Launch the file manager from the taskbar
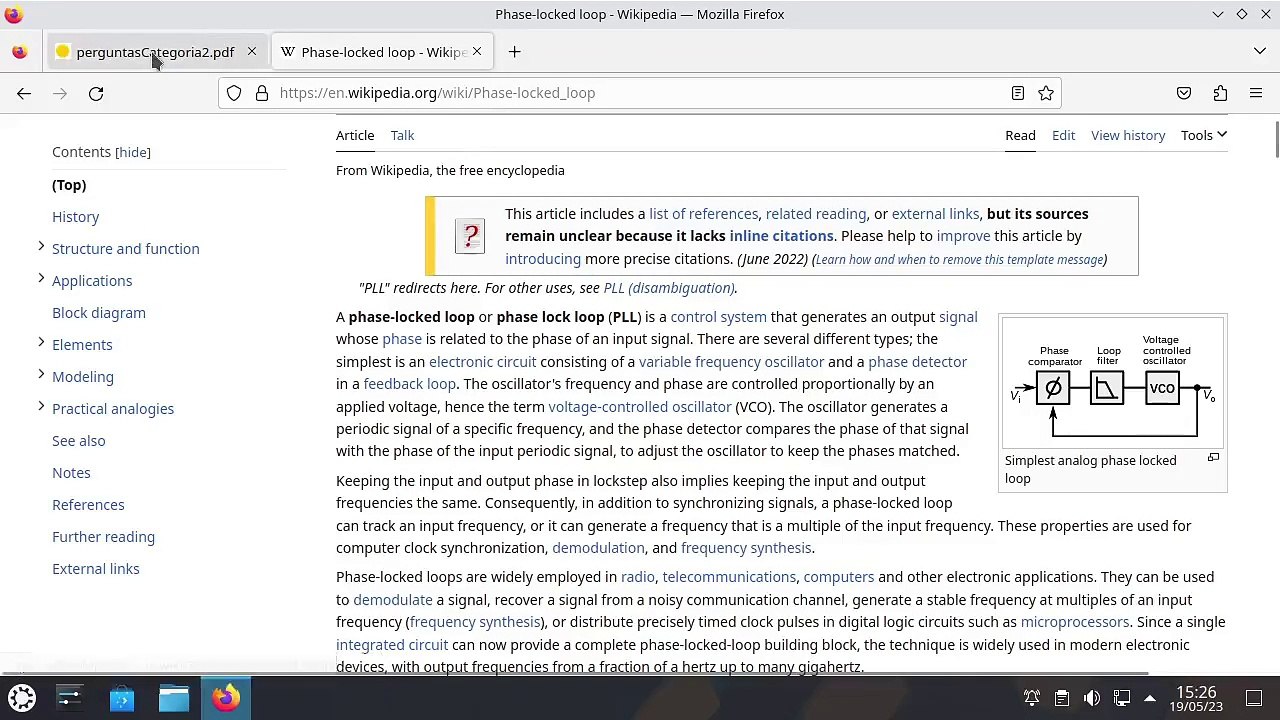Viewport: 1280px width, 720px height. click(174, 698)
